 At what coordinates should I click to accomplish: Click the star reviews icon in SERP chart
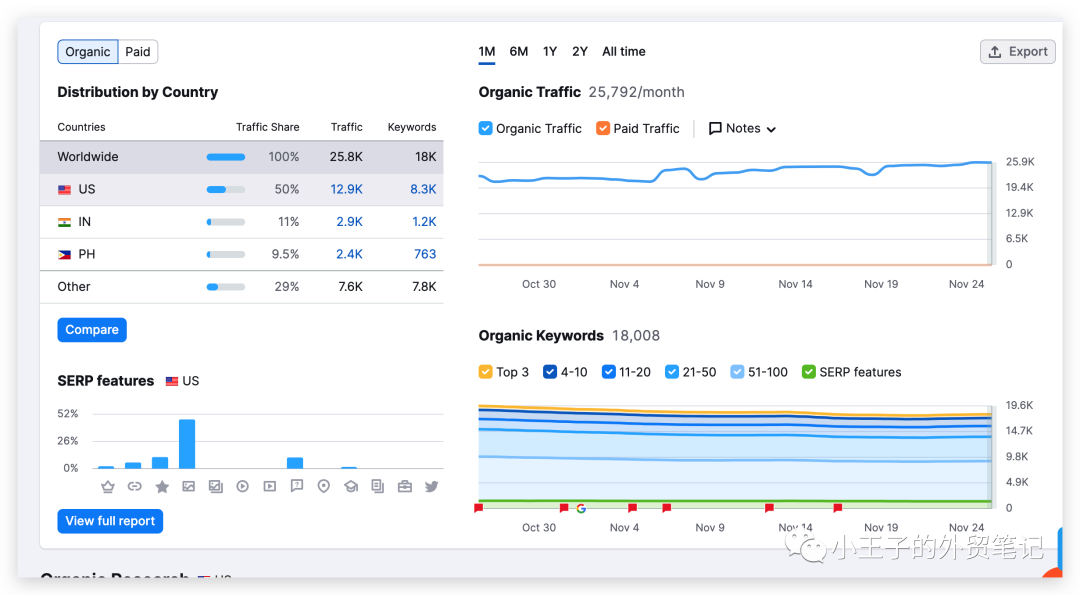(x=161, y=487)
